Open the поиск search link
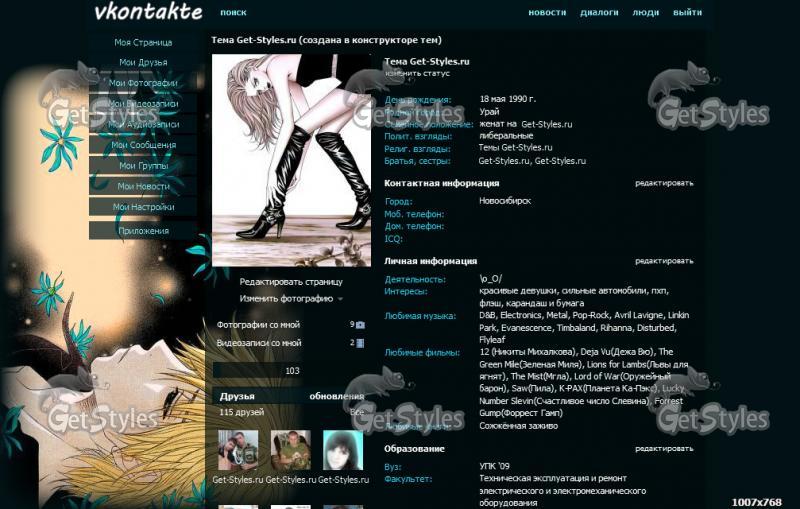Image resolution: width=800 pixels, height=509 pixels. [233, 12]
